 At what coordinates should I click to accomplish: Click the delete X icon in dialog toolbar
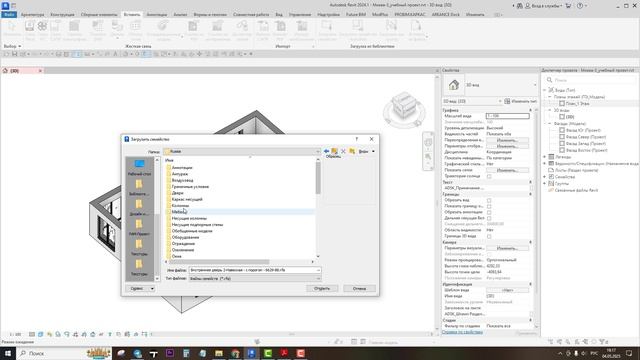(343, 151)
